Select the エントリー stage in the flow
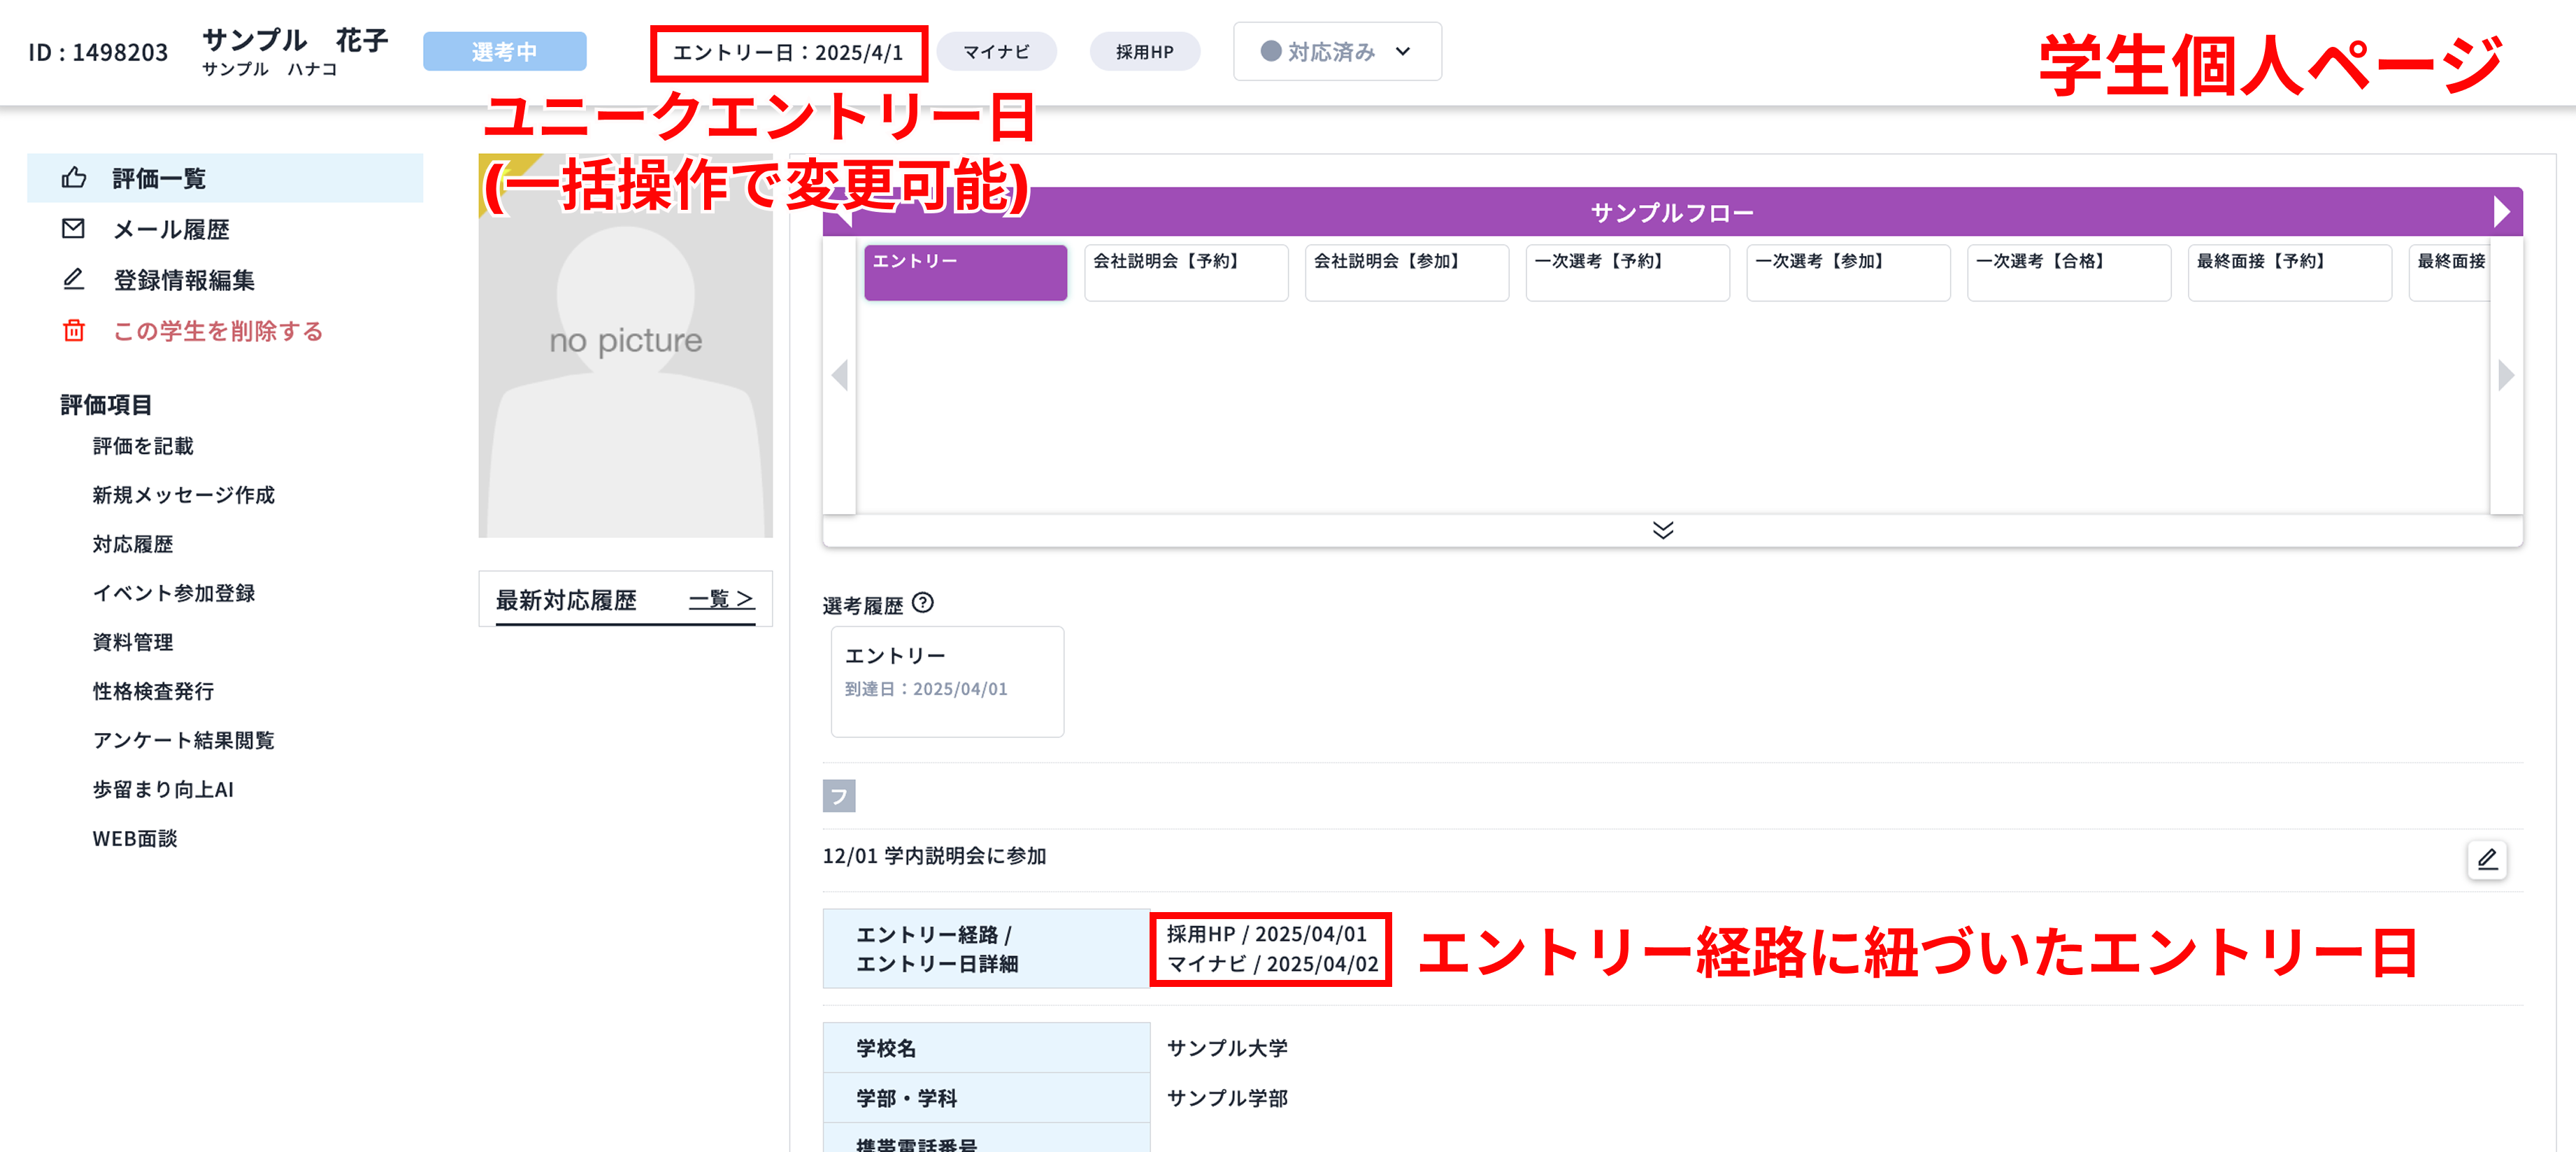The width and height of the screenshot is (2576, 1152). point(964,271)
